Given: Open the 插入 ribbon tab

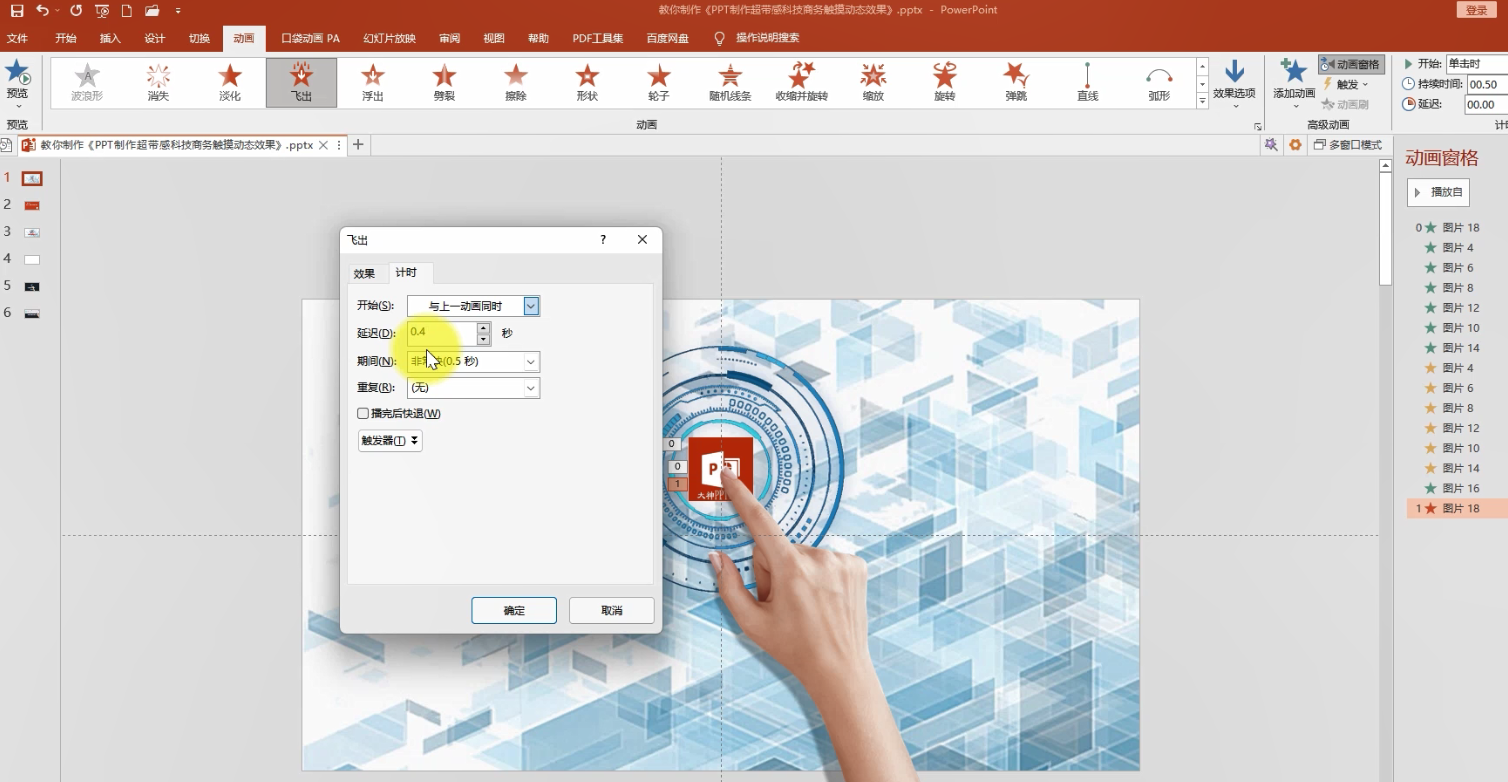Looking at the screenshot, I should [x=110, y=38].
